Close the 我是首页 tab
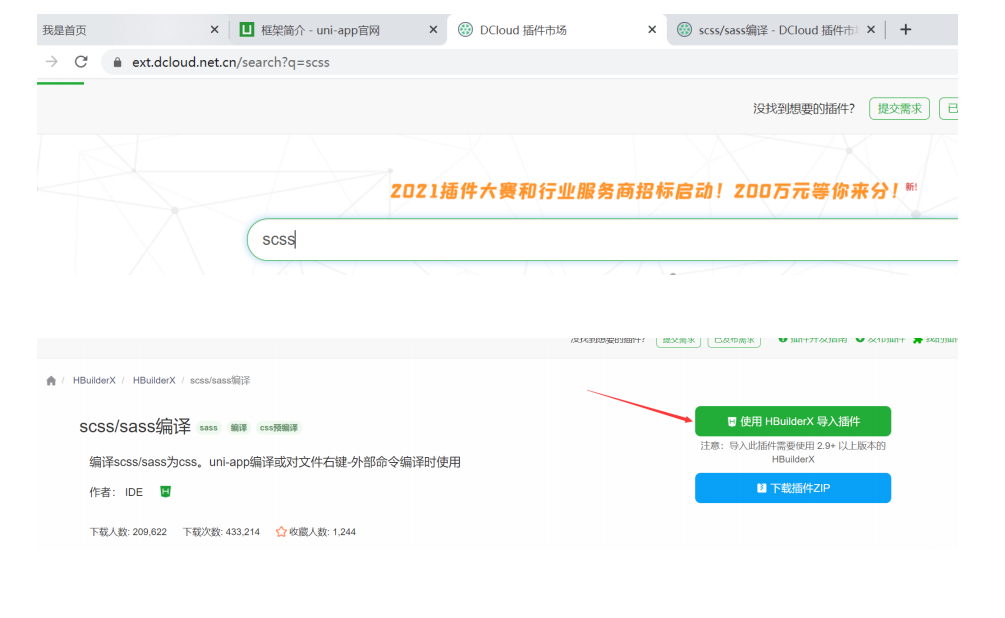The image size is (1005, 618). 215,29
